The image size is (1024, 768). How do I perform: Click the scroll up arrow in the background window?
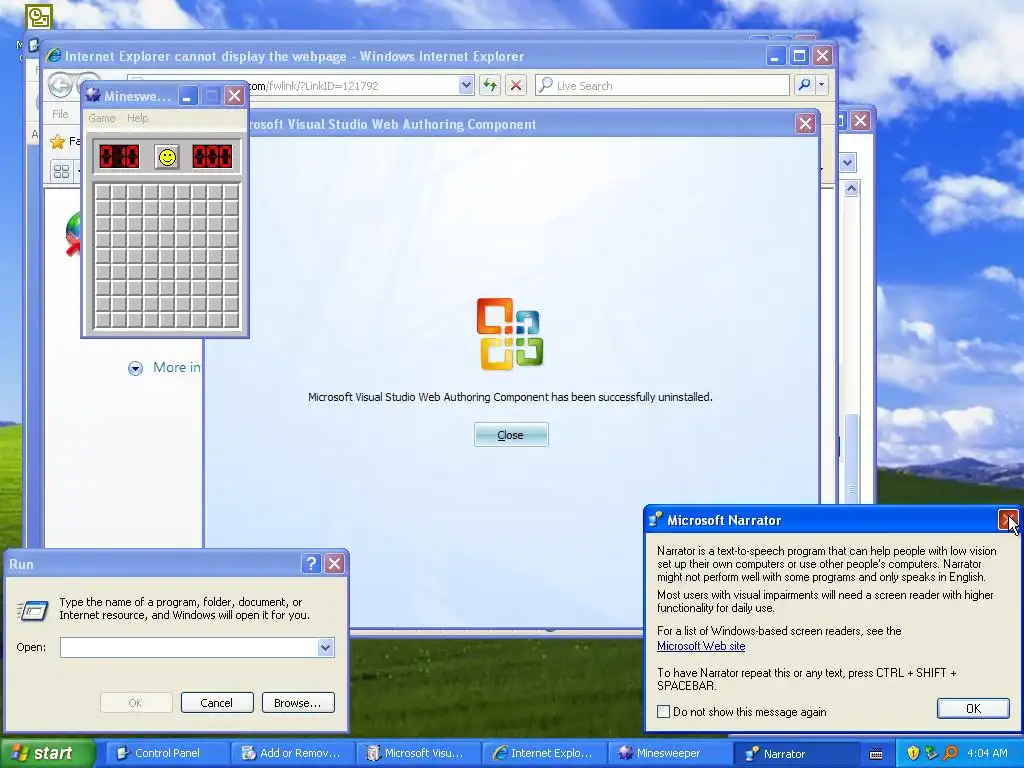coord(851,189)
